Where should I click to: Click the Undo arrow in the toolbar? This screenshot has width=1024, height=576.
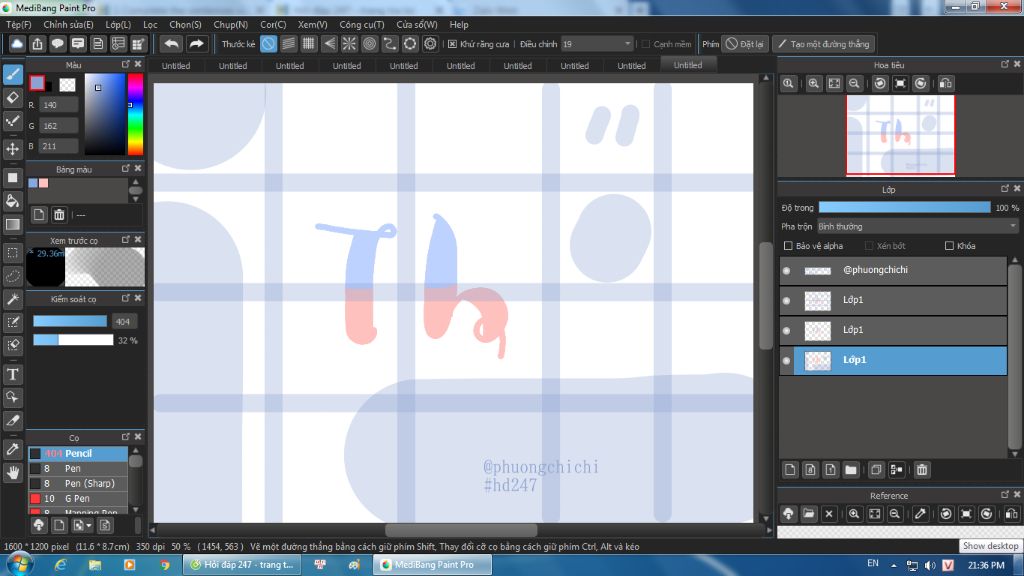[x=171, y=44]
